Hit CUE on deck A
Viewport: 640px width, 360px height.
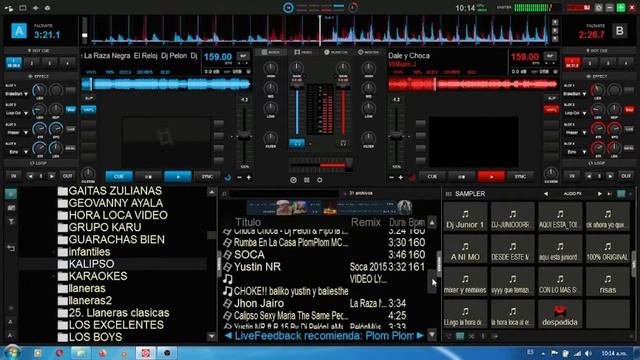click(119, 177)
